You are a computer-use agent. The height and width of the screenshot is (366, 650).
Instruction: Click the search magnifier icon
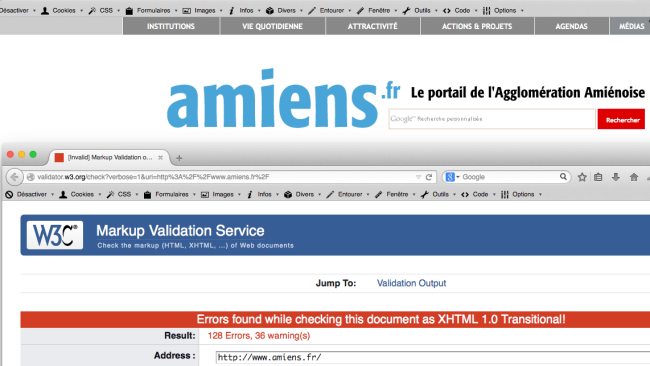pyautogui.click(x=563, y=177)
